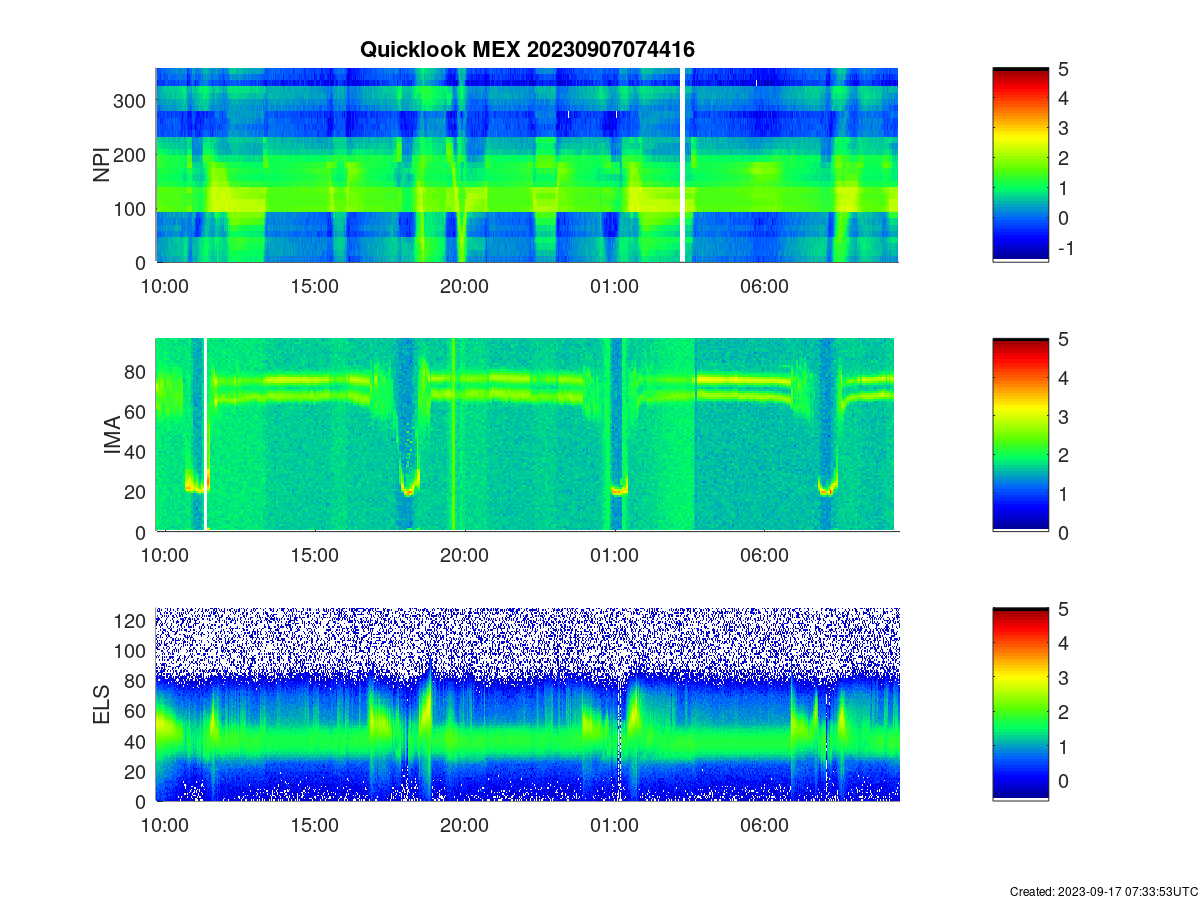Click the 06:00 label under IMA plot
The height and width of the screenshot is (900, 1200).
coord(765,556)
